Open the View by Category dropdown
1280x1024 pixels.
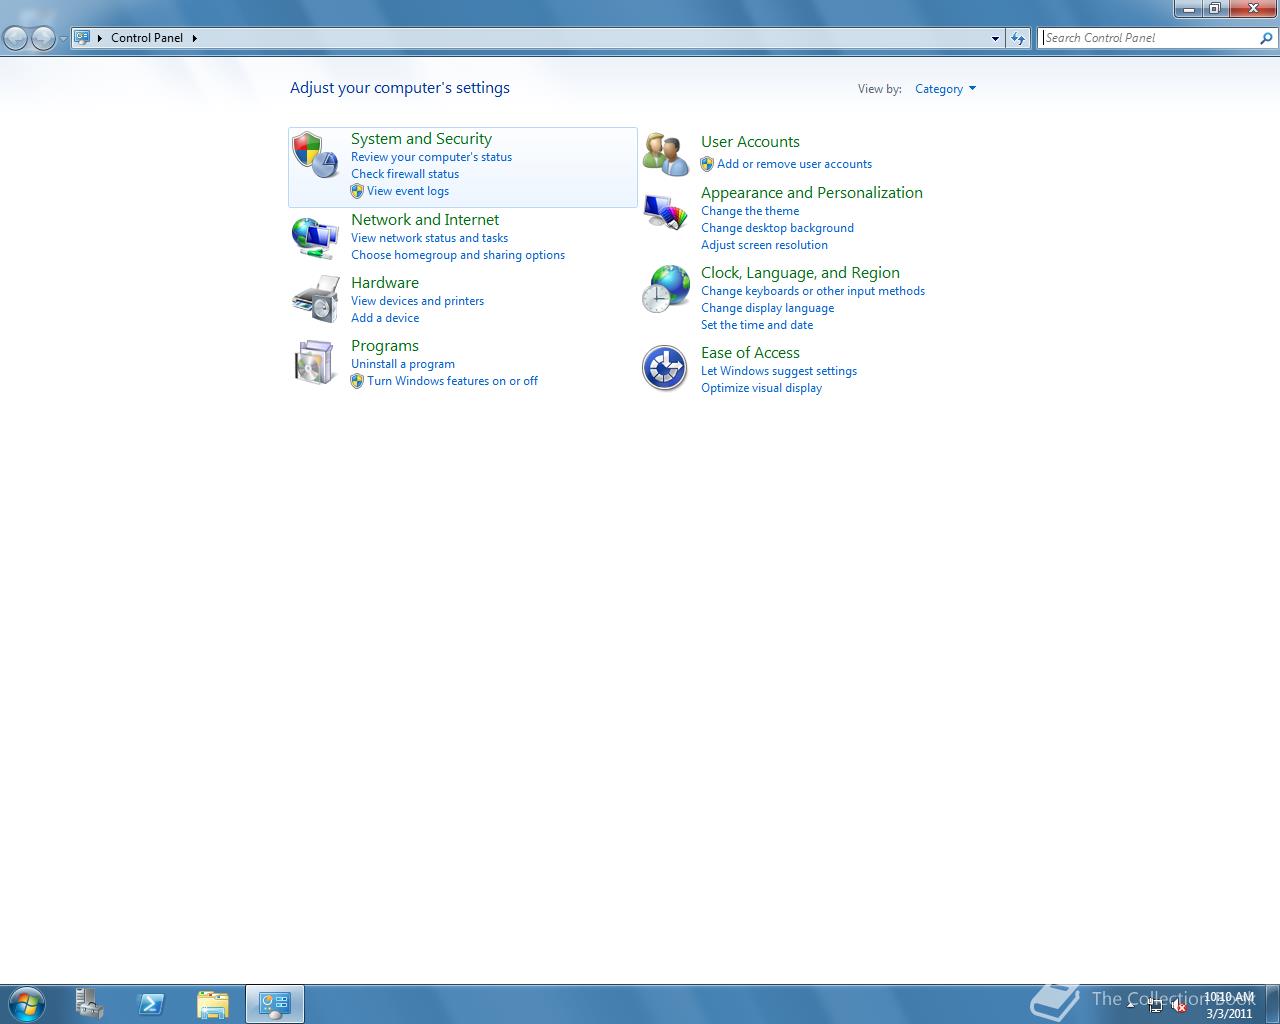point(945,89)
